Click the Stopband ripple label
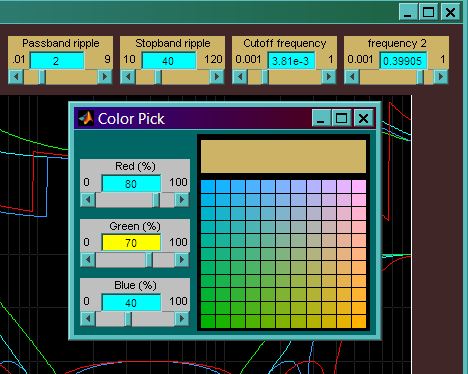The width and height of the screenshot is (468, 374). click(173, 43)
